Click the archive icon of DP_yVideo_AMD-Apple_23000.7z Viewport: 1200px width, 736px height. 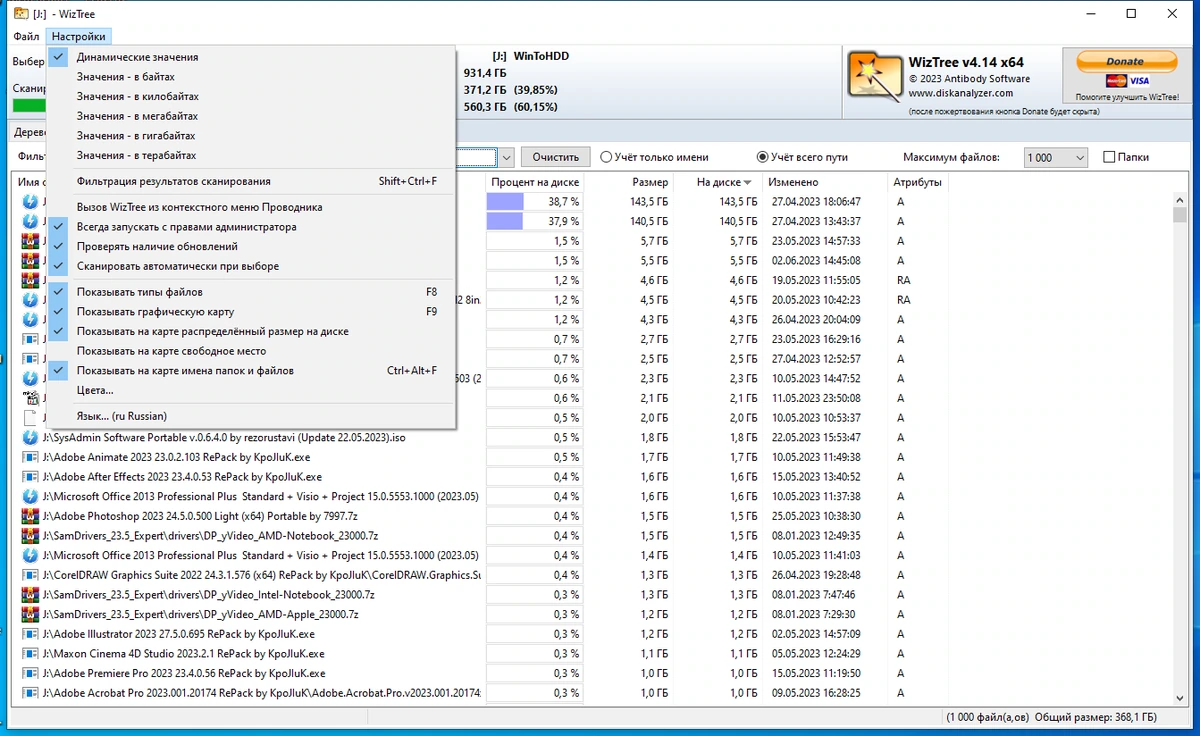click(x=30, y=614)
